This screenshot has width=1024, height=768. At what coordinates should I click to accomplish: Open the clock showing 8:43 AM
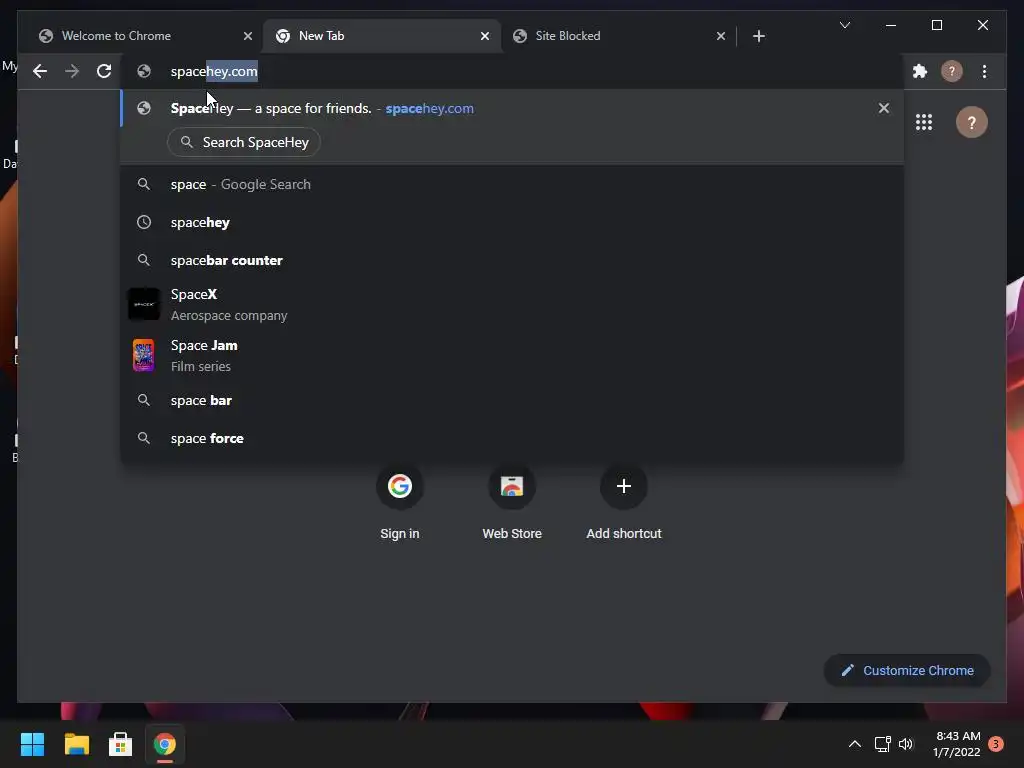tap(957, 744)
